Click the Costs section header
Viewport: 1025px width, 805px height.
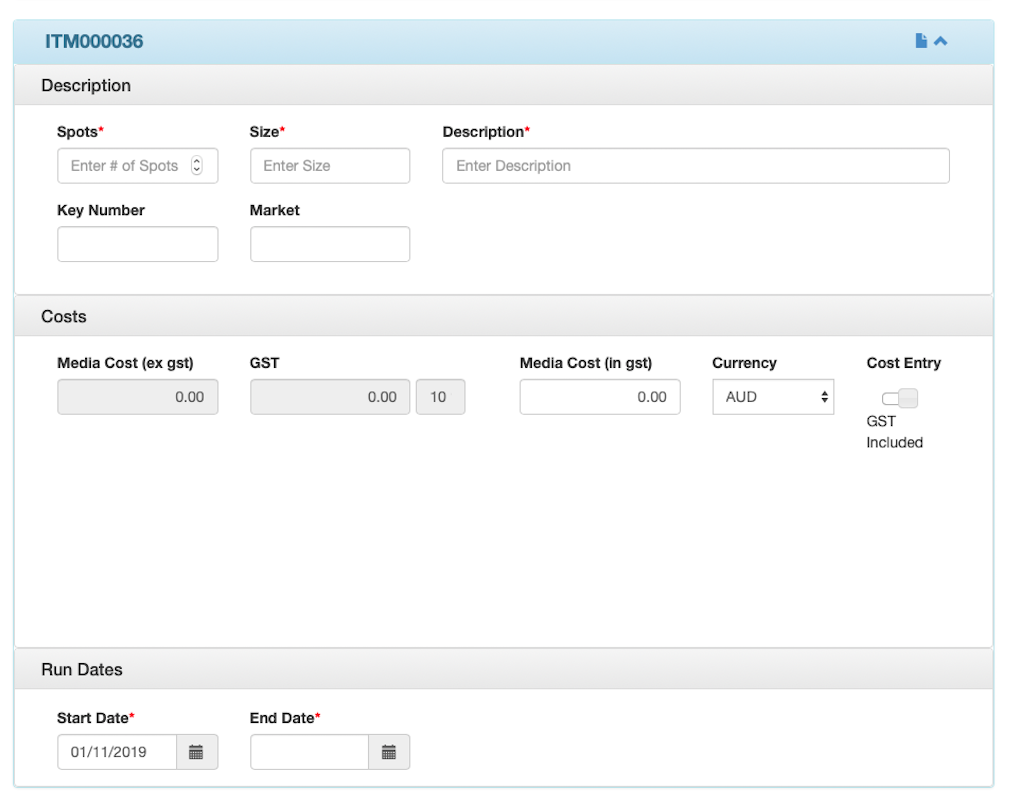click(64, 316)
